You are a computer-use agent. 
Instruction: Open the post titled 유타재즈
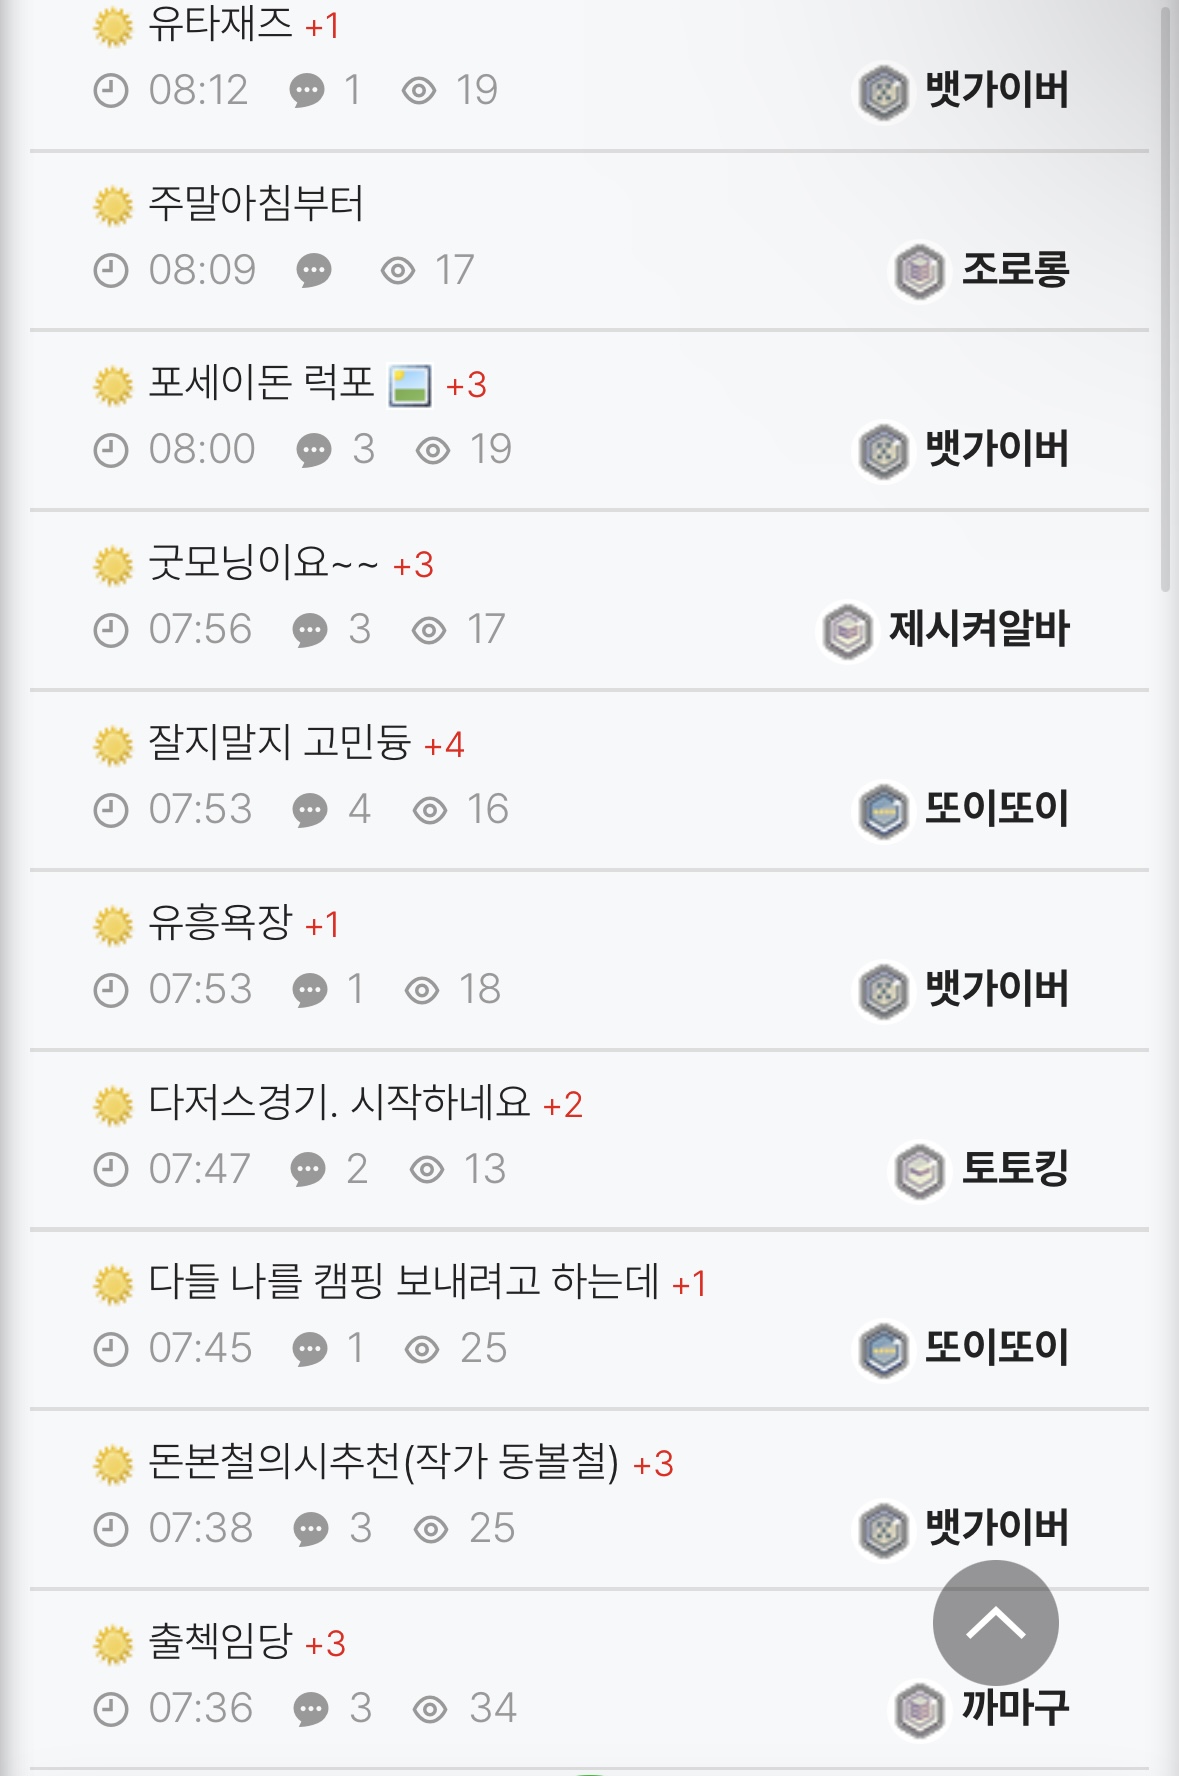tap(220, 24)
